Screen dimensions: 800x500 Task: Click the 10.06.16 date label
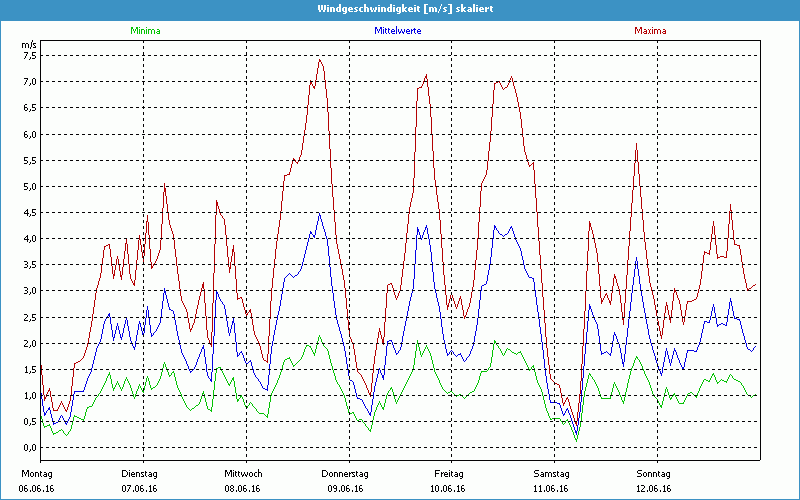tap(447, 489)
